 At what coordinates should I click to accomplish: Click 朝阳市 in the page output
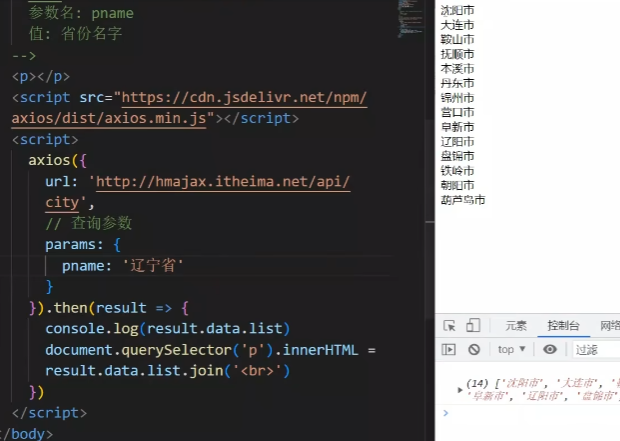(457, 185)
